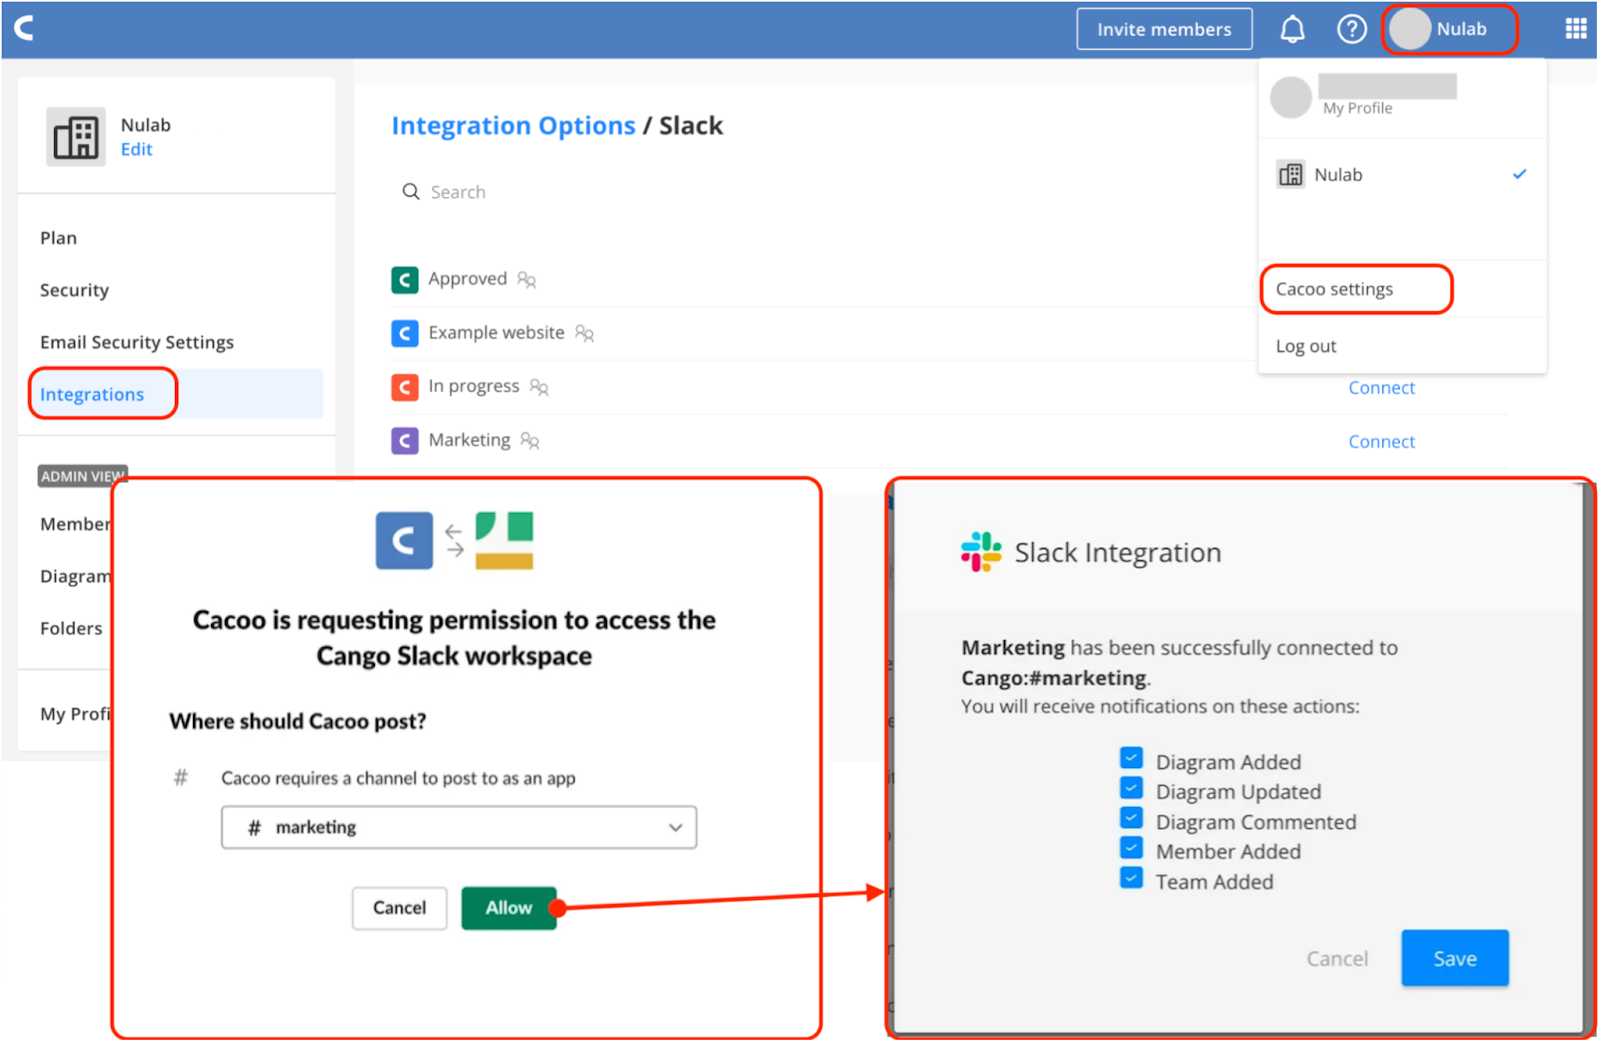Click the shared members icon beside Example website
Viewport: 1600px width, 1040px height.
pos(584,334)
